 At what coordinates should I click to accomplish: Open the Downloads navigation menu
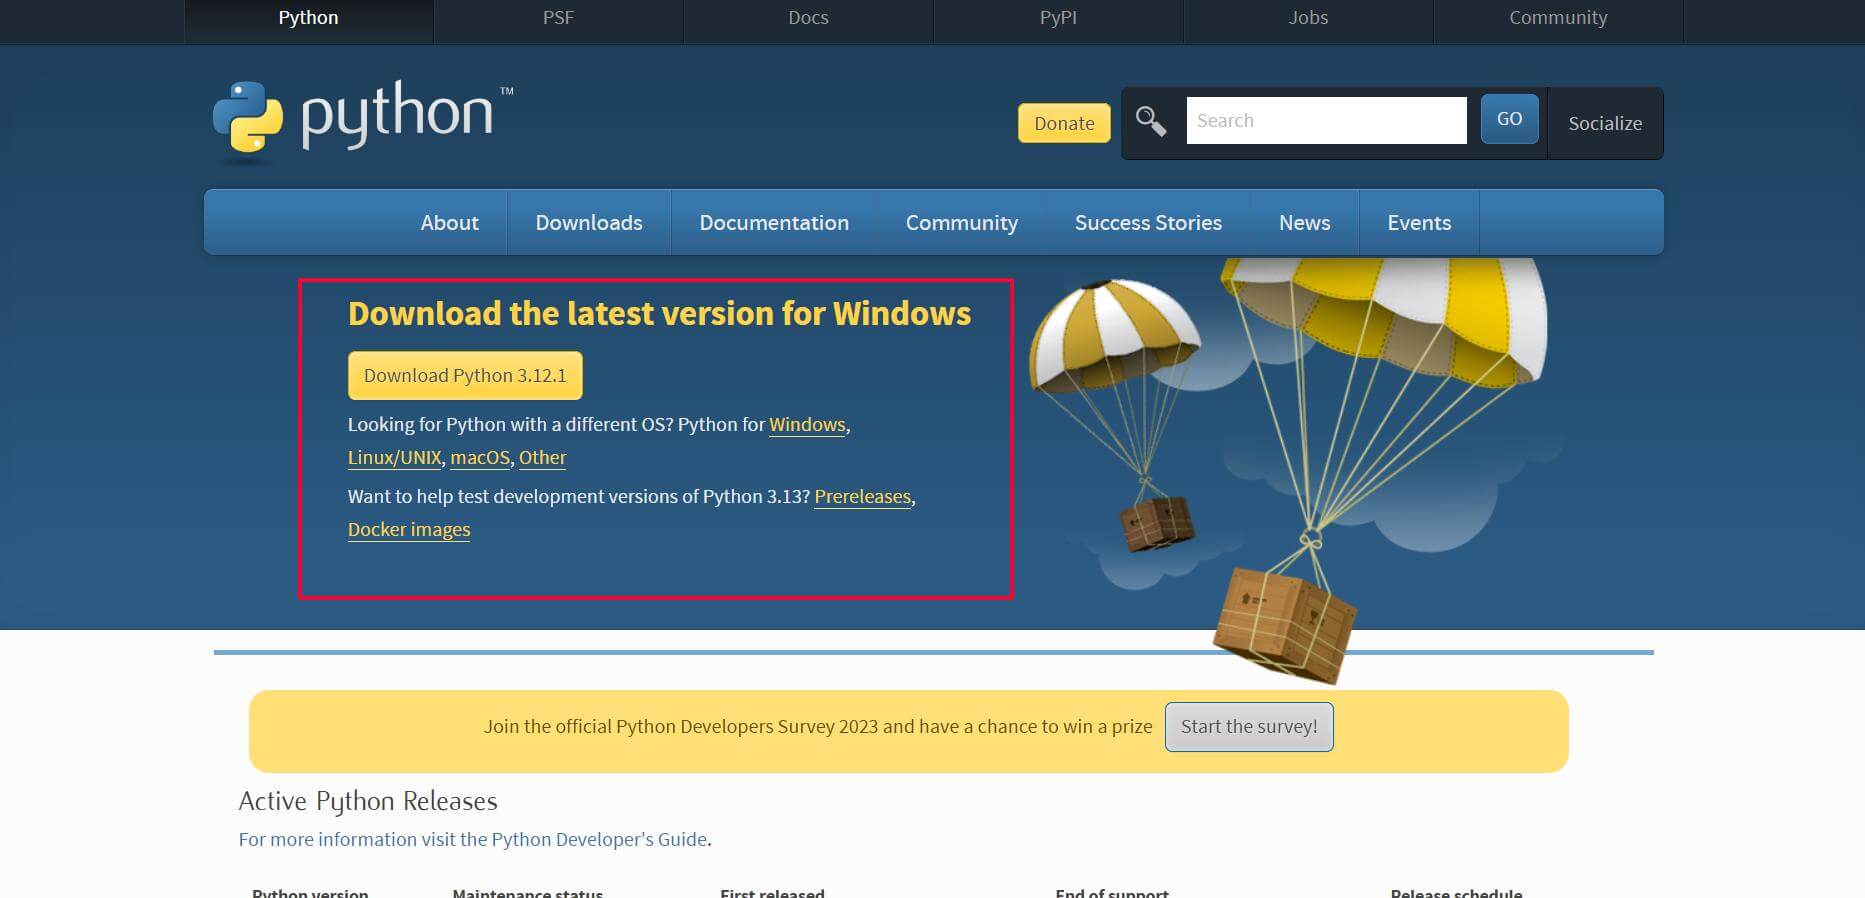tap(589, 222)
